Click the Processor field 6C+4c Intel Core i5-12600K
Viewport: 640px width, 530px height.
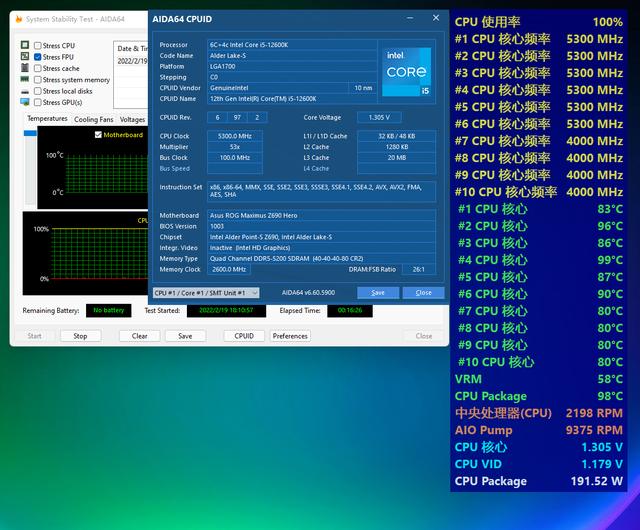[292, 45]
